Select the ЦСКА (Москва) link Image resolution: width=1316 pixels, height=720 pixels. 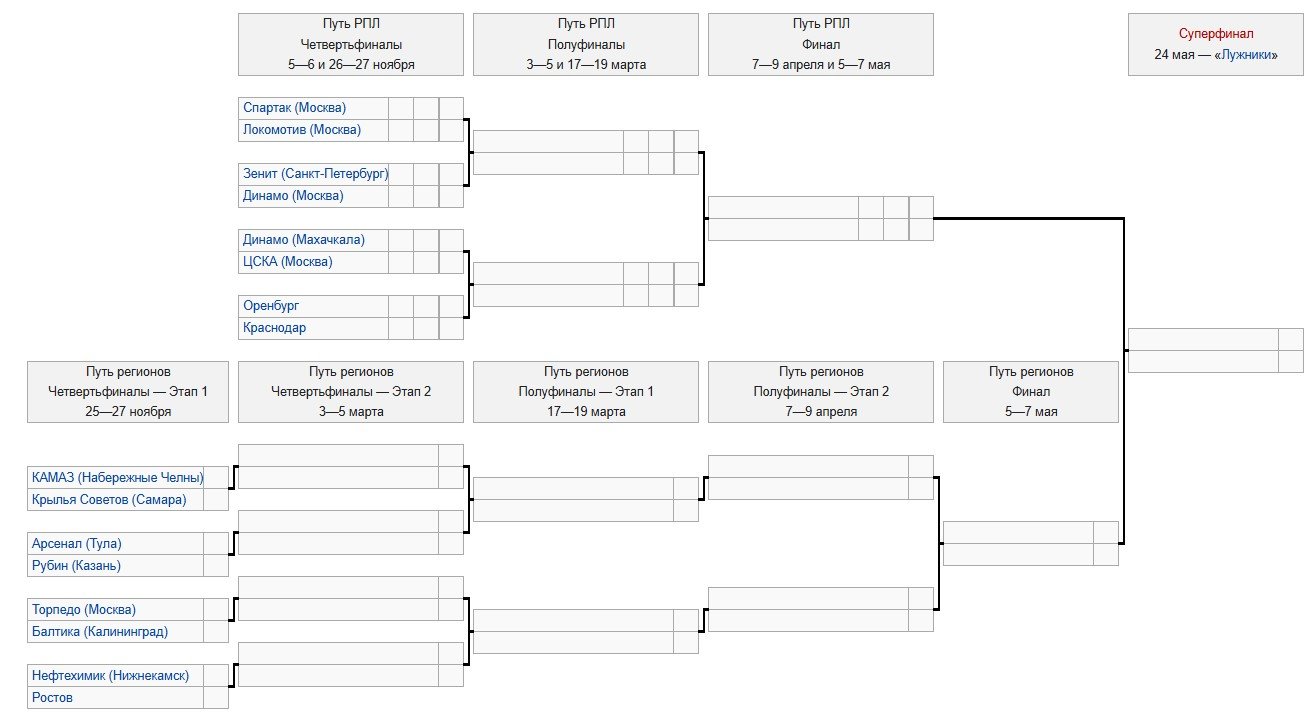(287, 262)
